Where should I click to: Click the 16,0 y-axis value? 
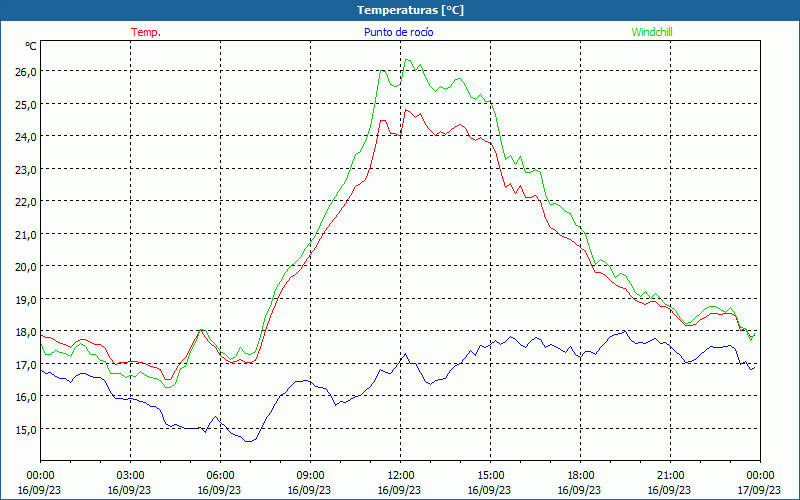[x=26, y=397]
